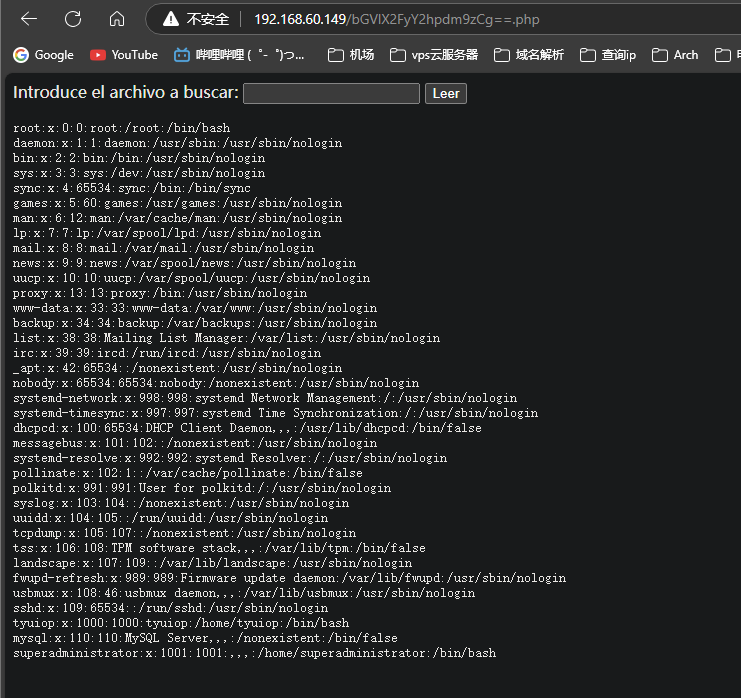Open the Google bookmark
The height and width of the screenshot is (698, 741).
point(43,55)
